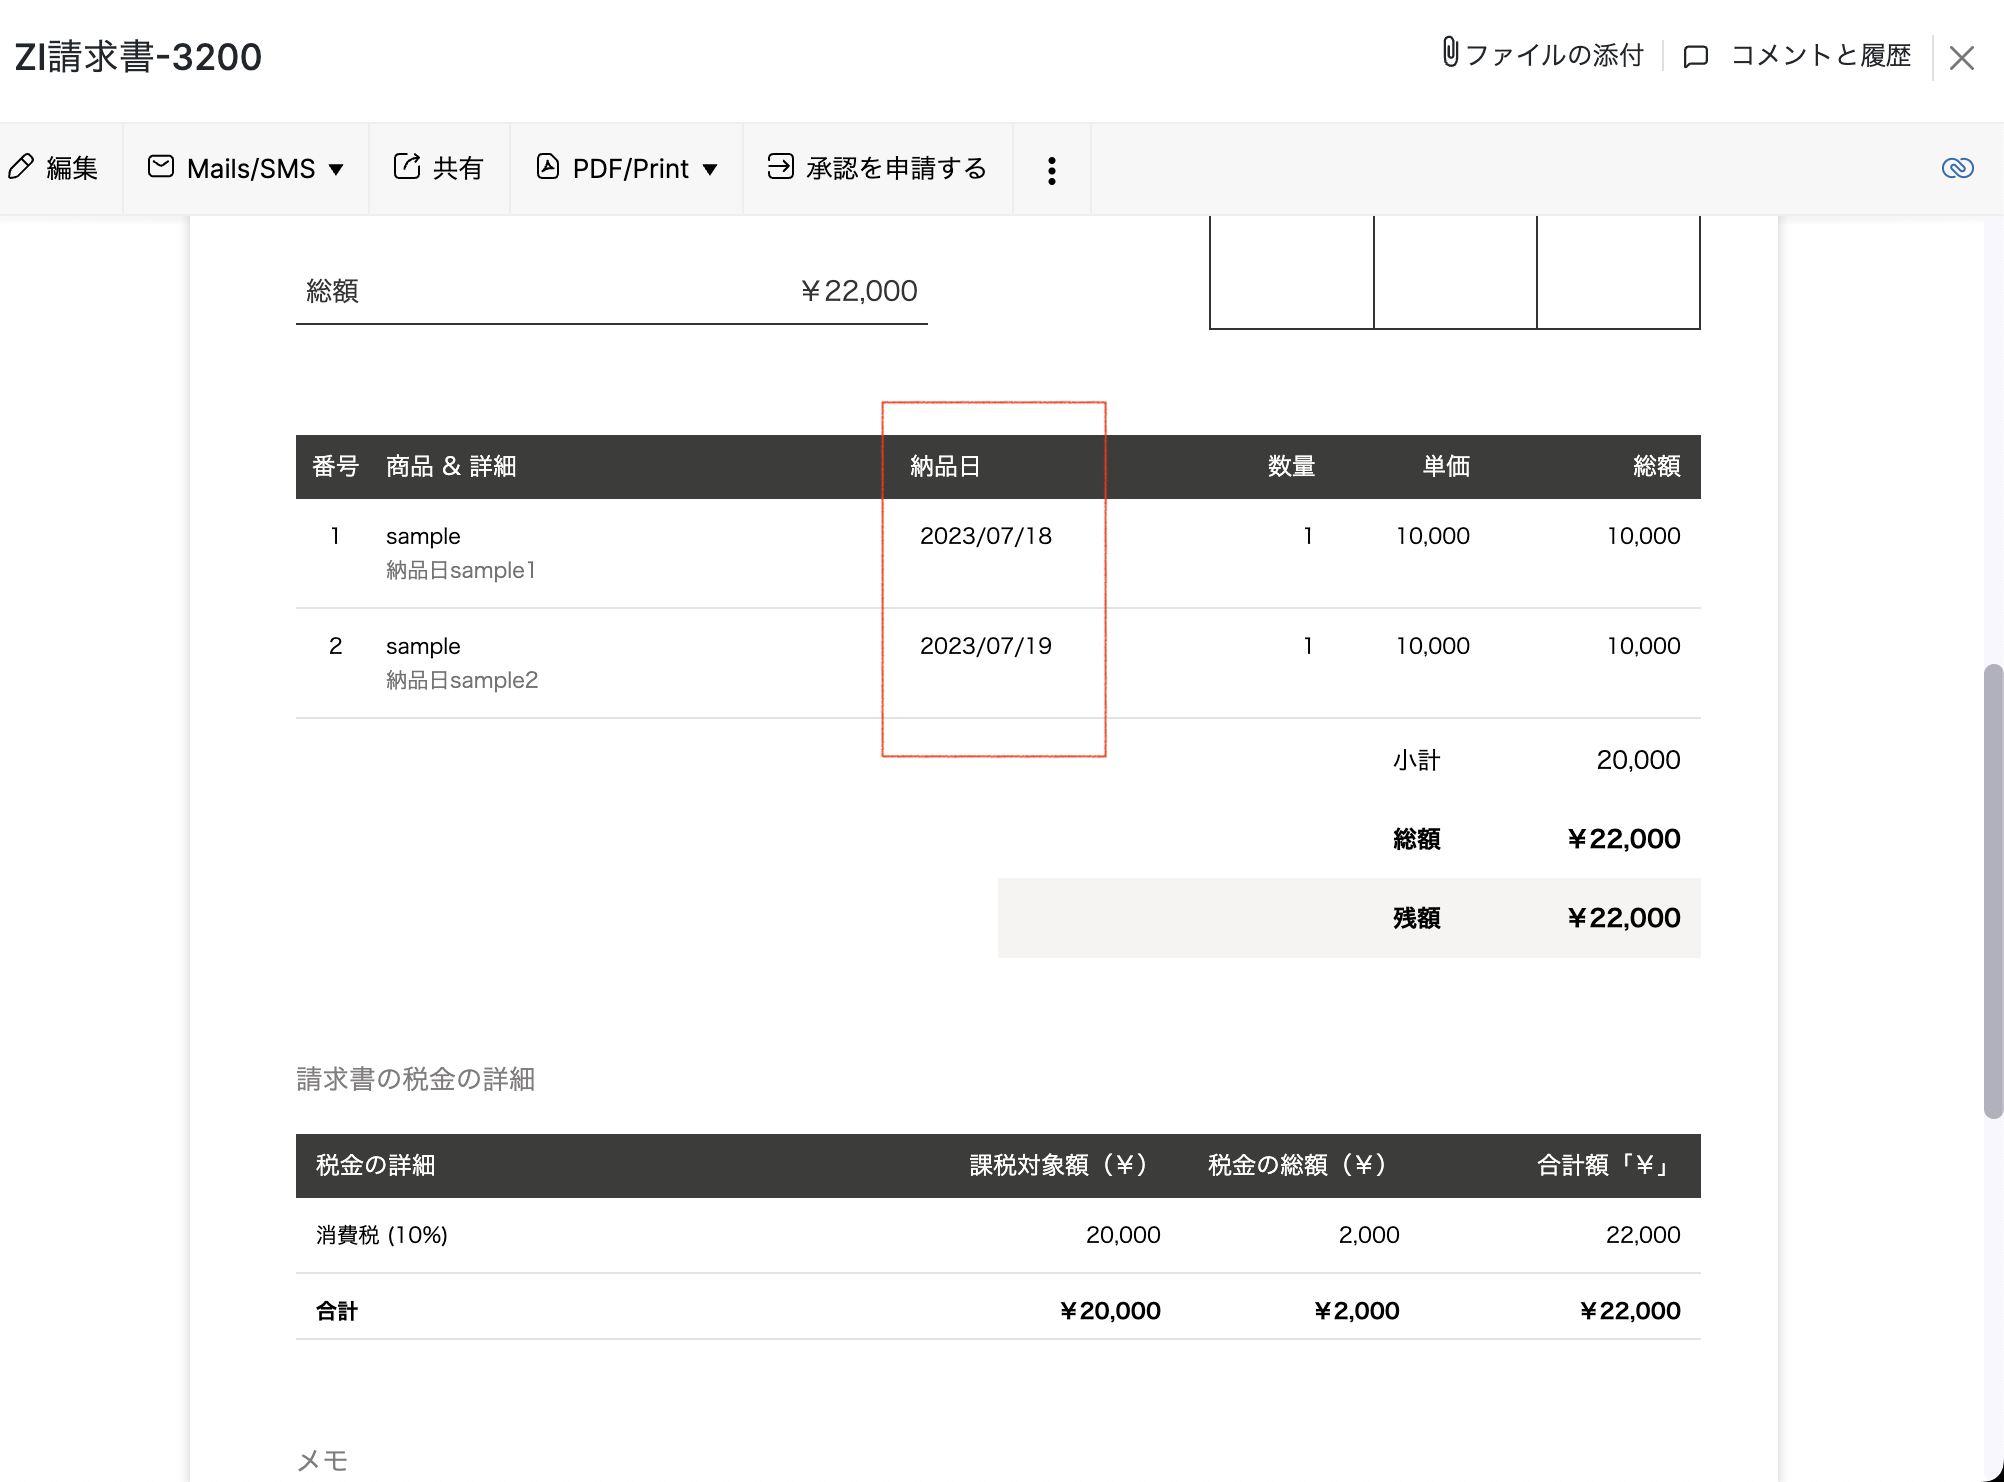Click ファイルの添付 link

(x=1554, y=55)
